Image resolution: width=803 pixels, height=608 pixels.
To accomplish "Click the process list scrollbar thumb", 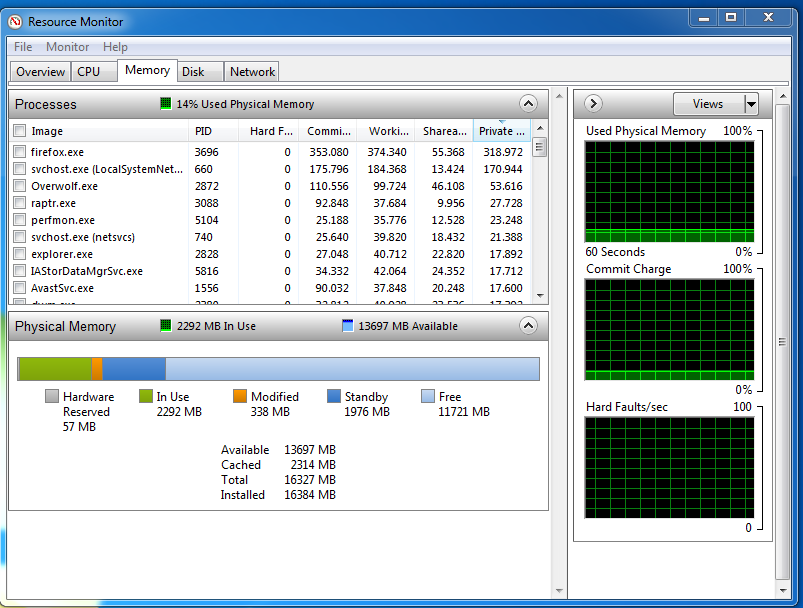I will [539, 148].
